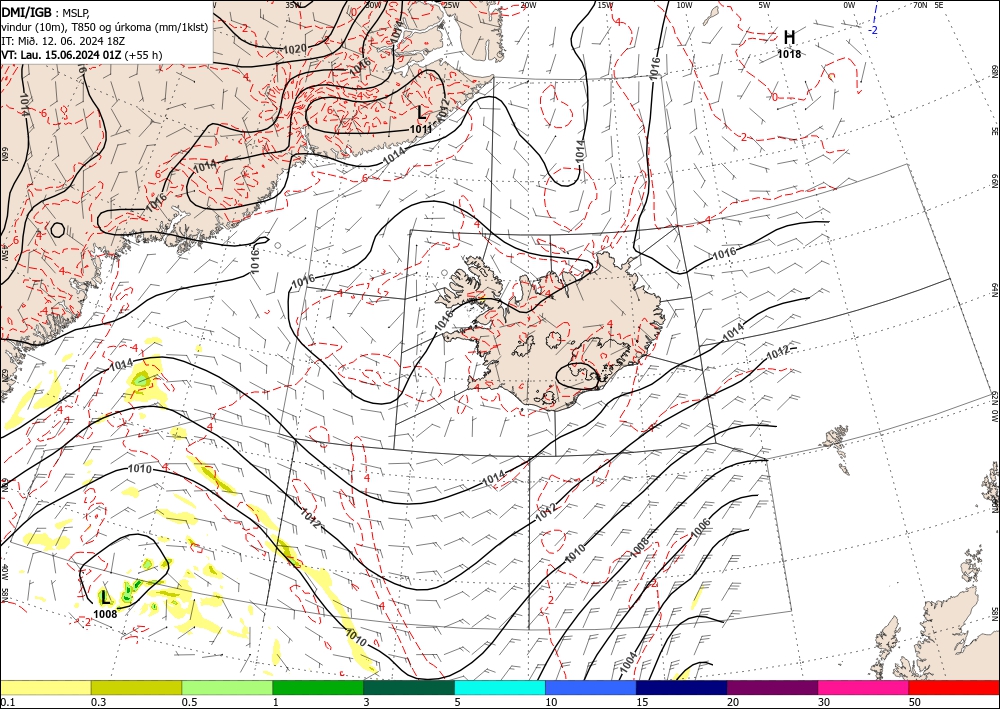Viewport: 1000px width, 709px height.
Task: Click the 'H' high pressure marker
Action: 789,38
